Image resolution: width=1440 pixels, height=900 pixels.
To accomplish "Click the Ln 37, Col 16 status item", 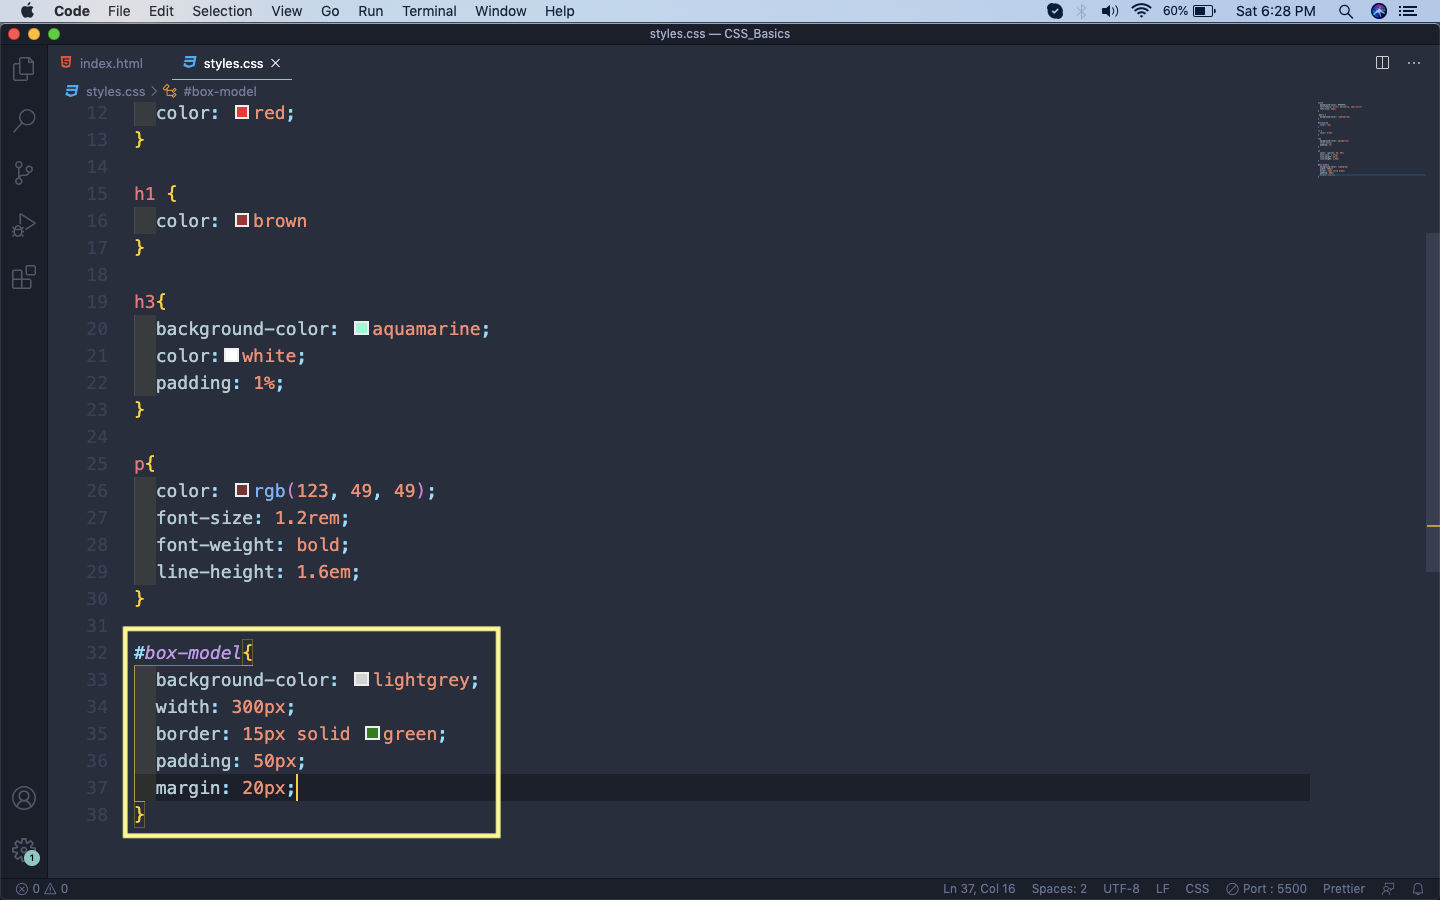I will [979, 888].
